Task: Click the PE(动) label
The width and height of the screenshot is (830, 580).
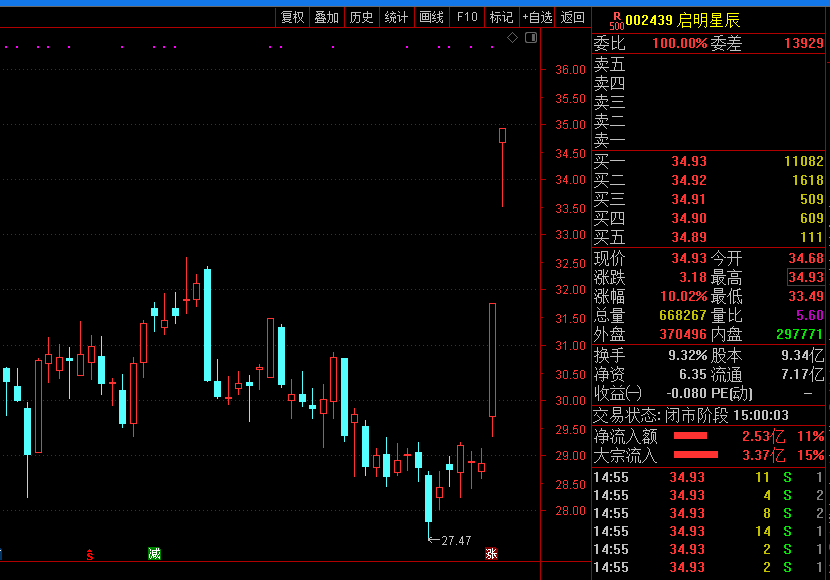Action: coord(731,393)
